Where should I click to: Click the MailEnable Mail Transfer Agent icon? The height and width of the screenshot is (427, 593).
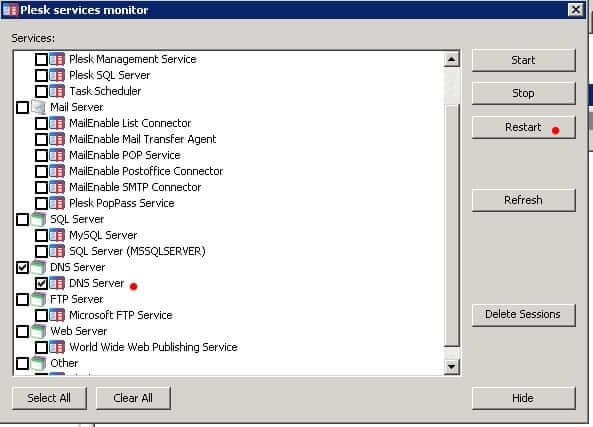click(x=57, y=139)
